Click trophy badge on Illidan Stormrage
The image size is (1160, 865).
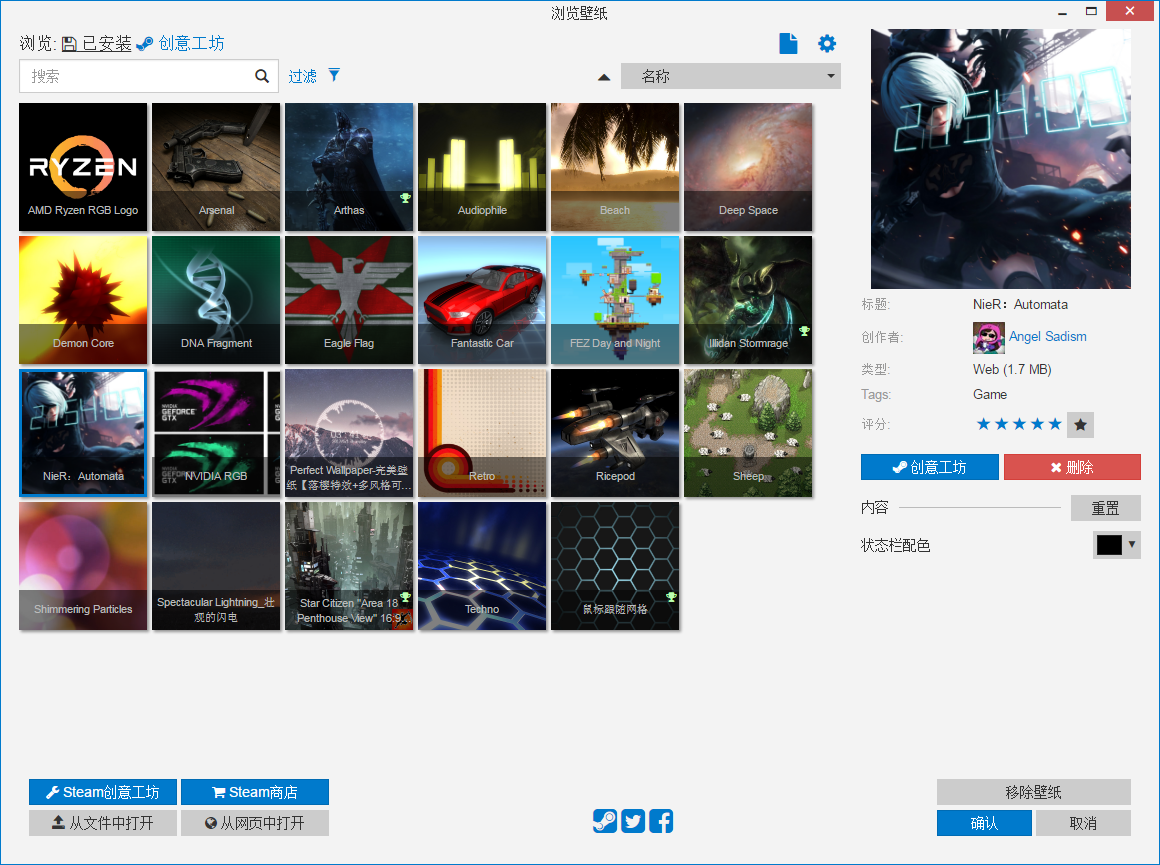804,331
